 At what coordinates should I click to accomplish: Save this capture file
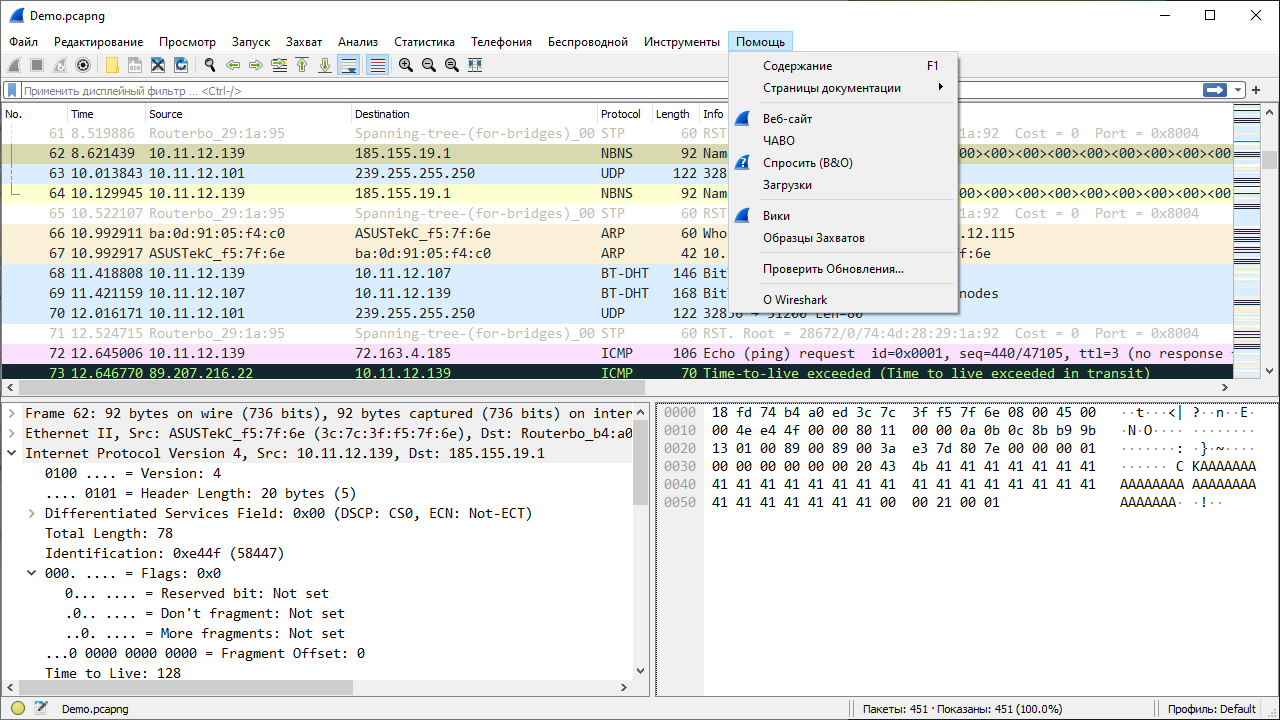click(135, 65)
